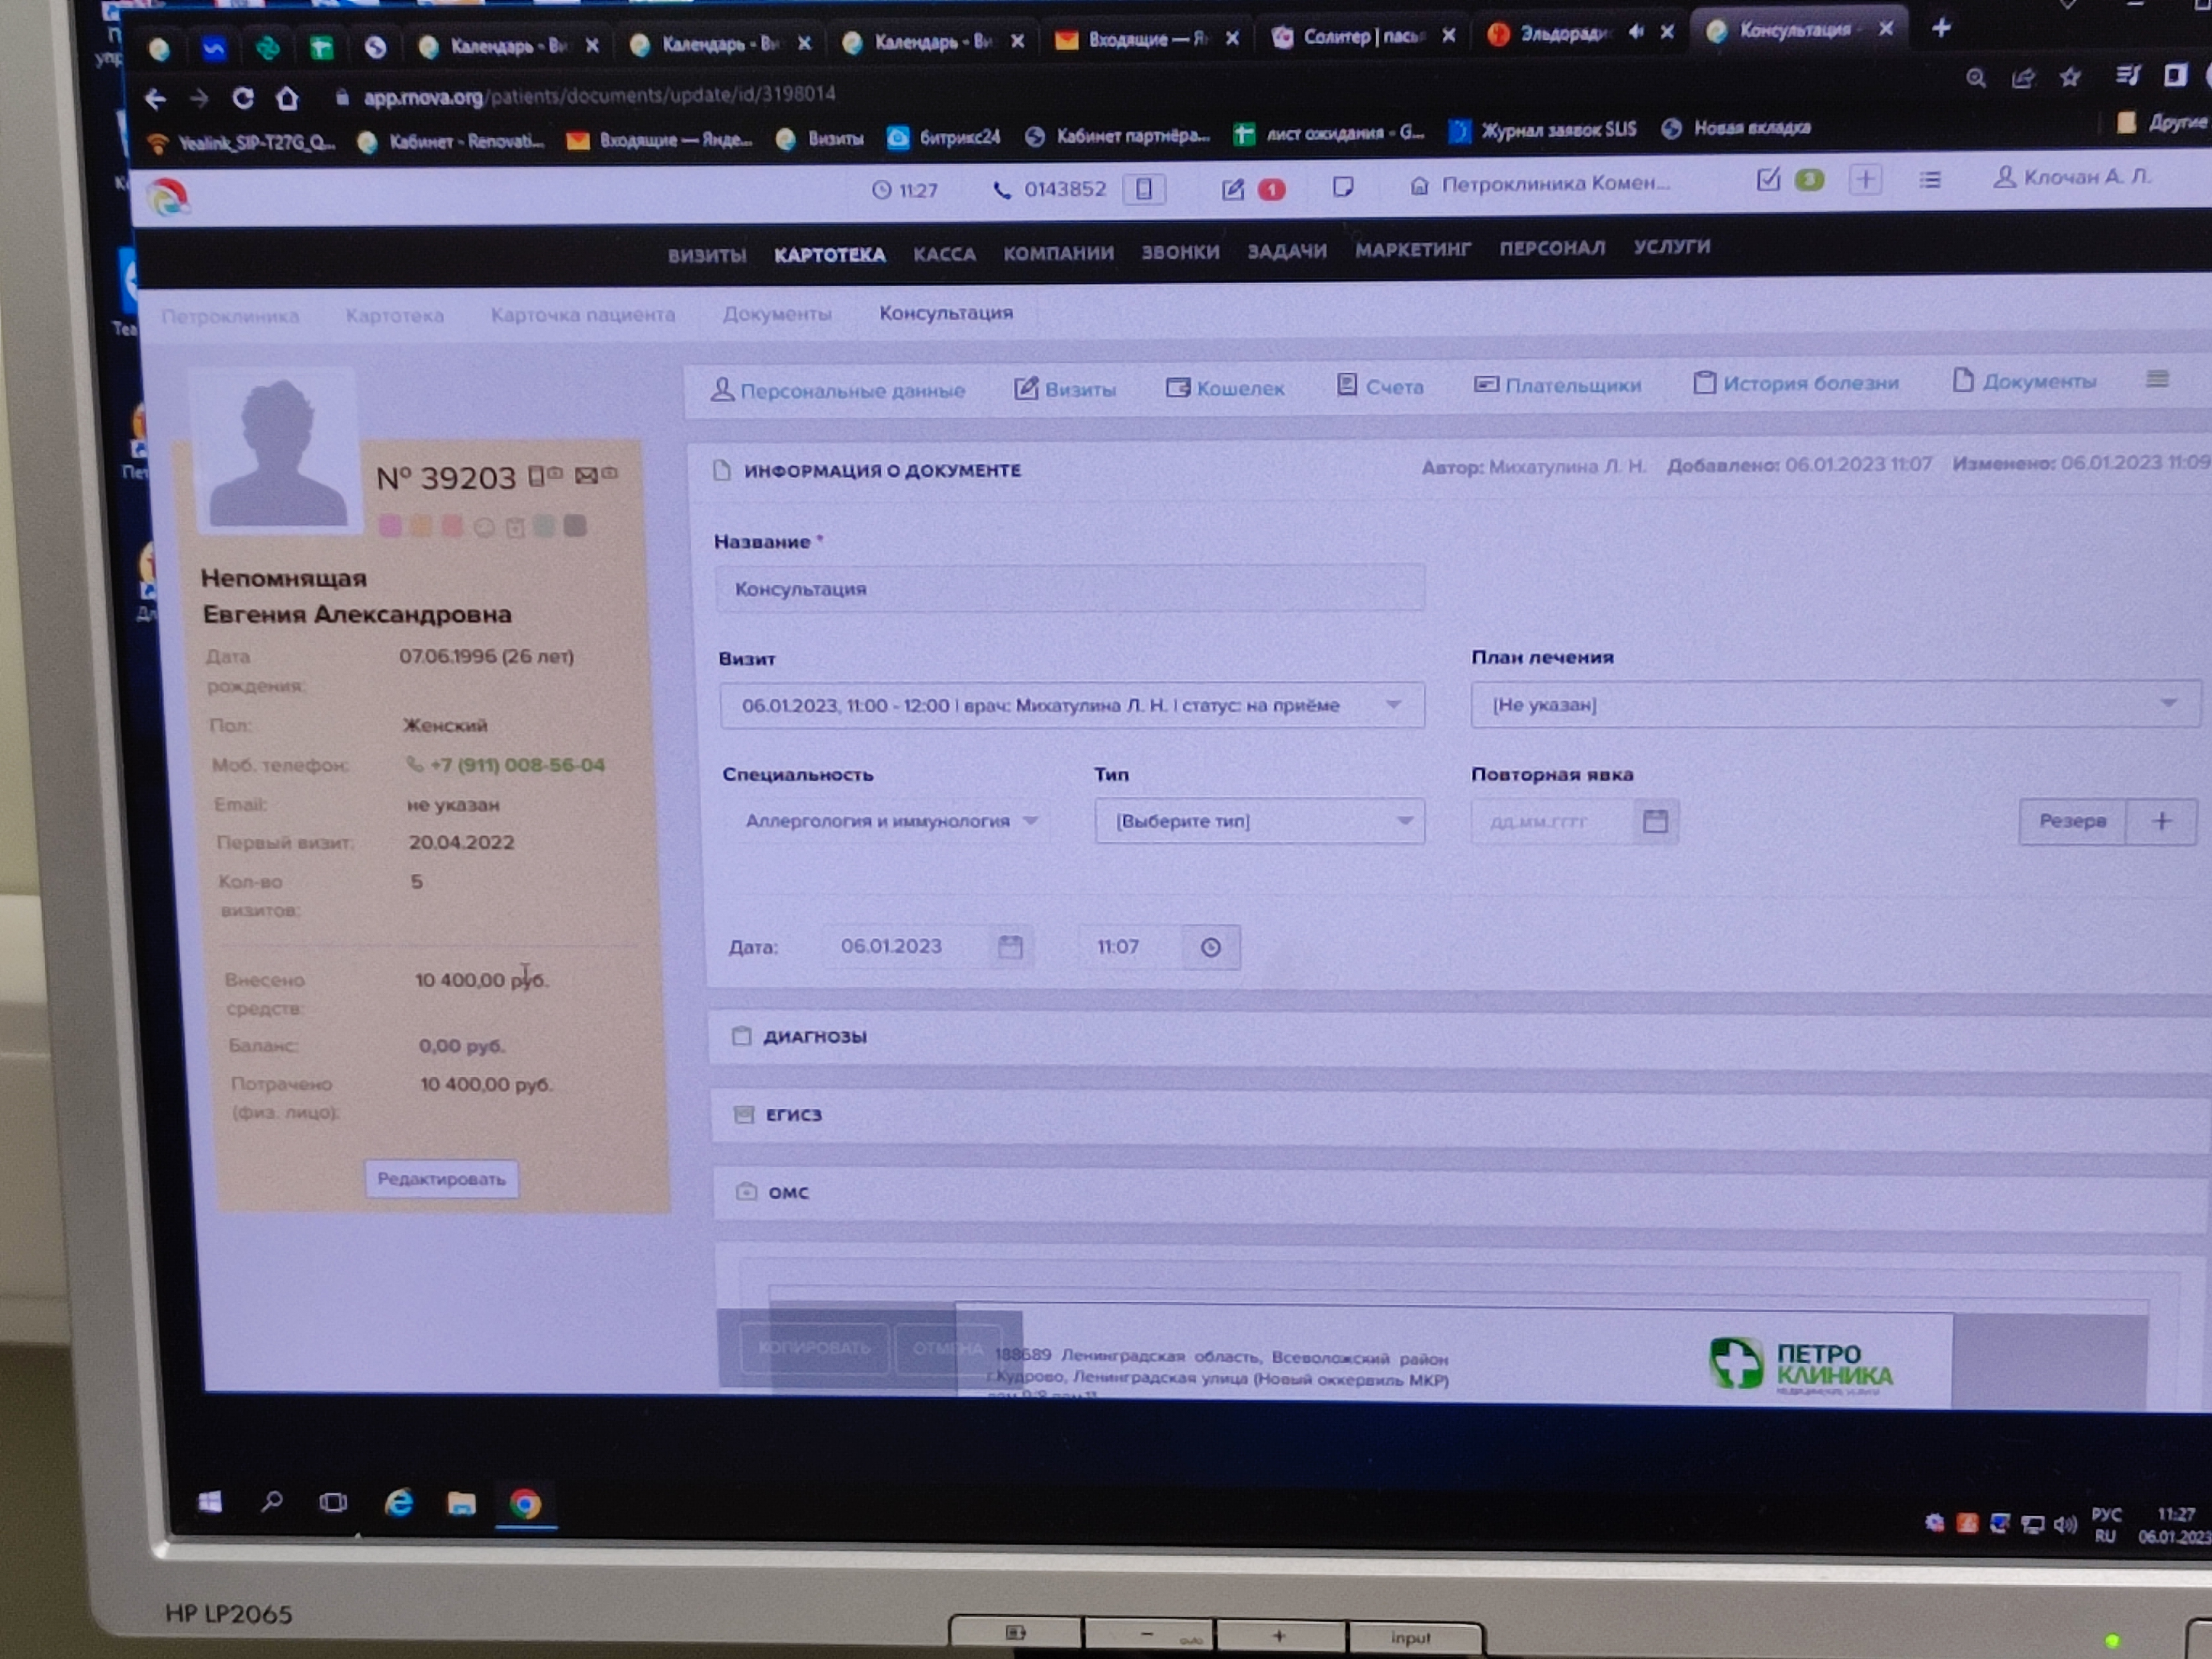Click the Редактировать button

441,1179
